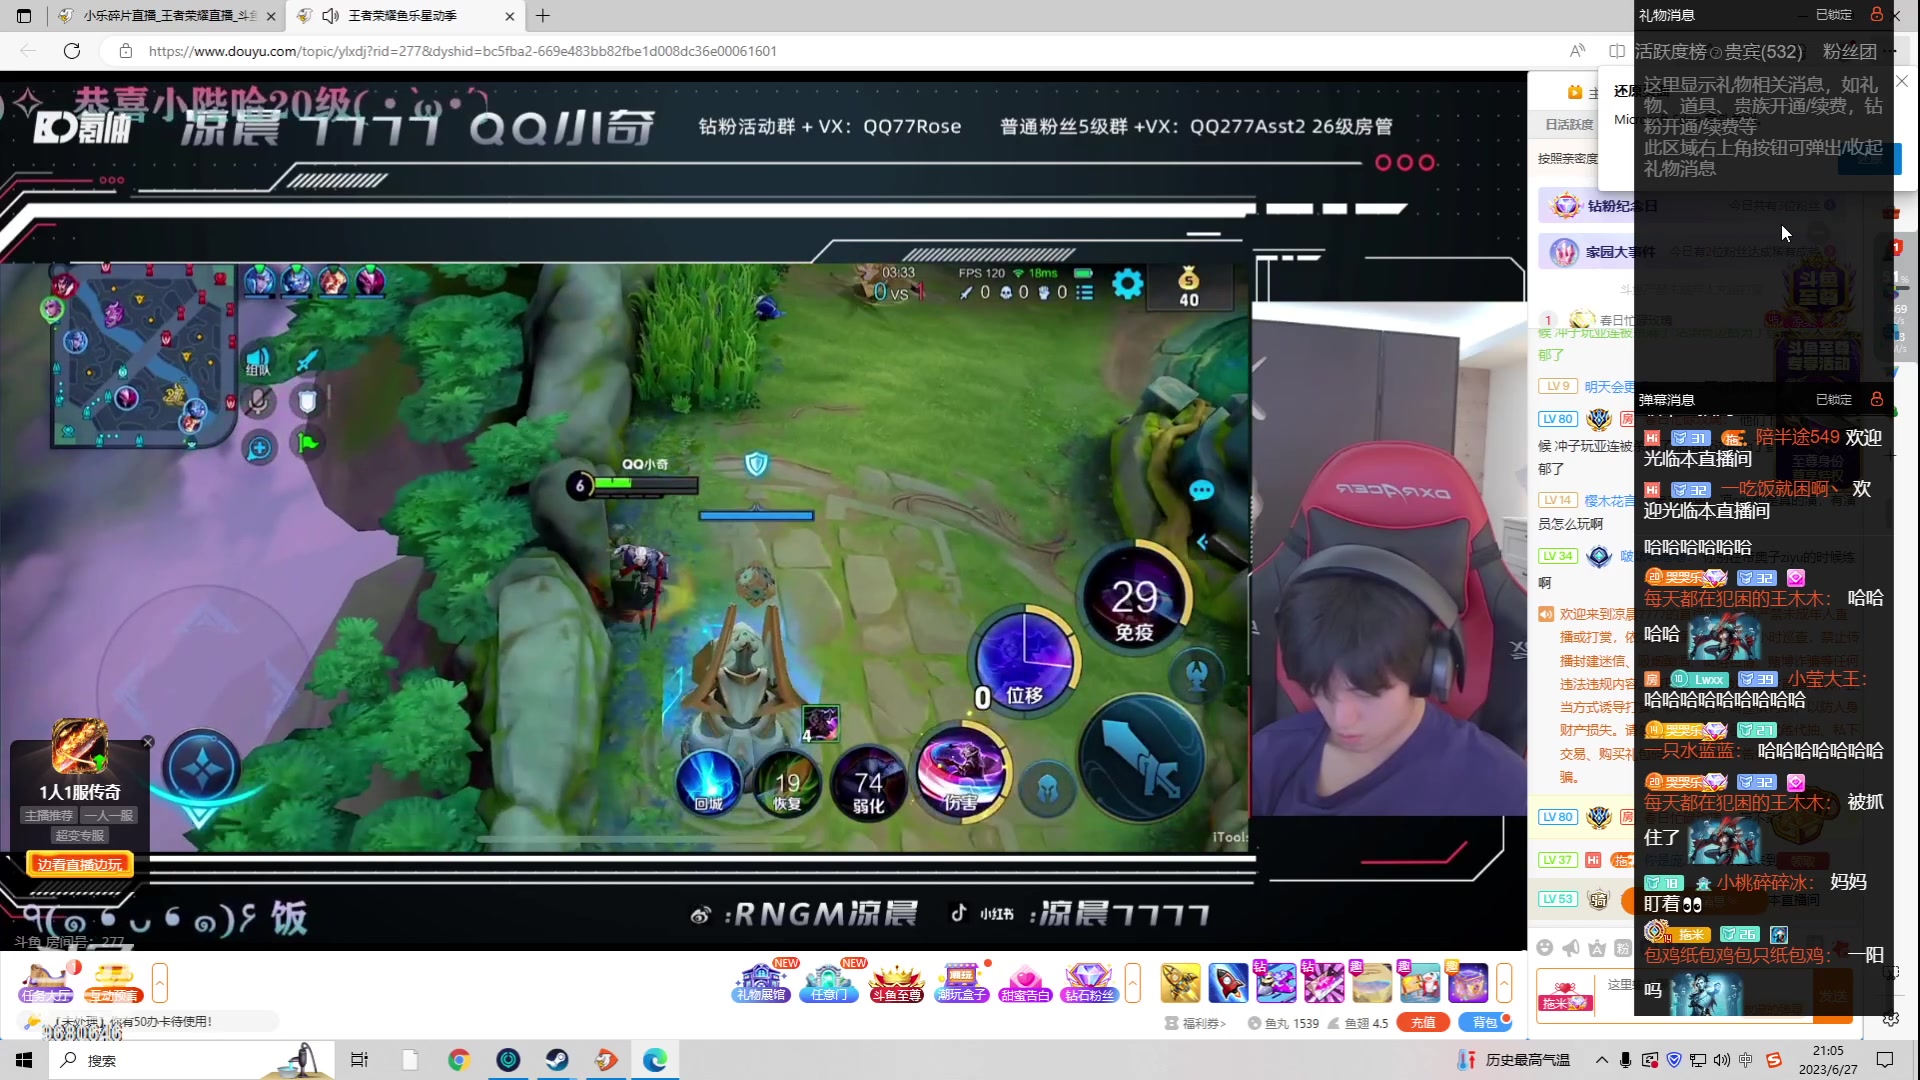1920x1080 pixels.
Task: Click the Read Aloud icon in address bar
Action: (x=1577, y=51)
